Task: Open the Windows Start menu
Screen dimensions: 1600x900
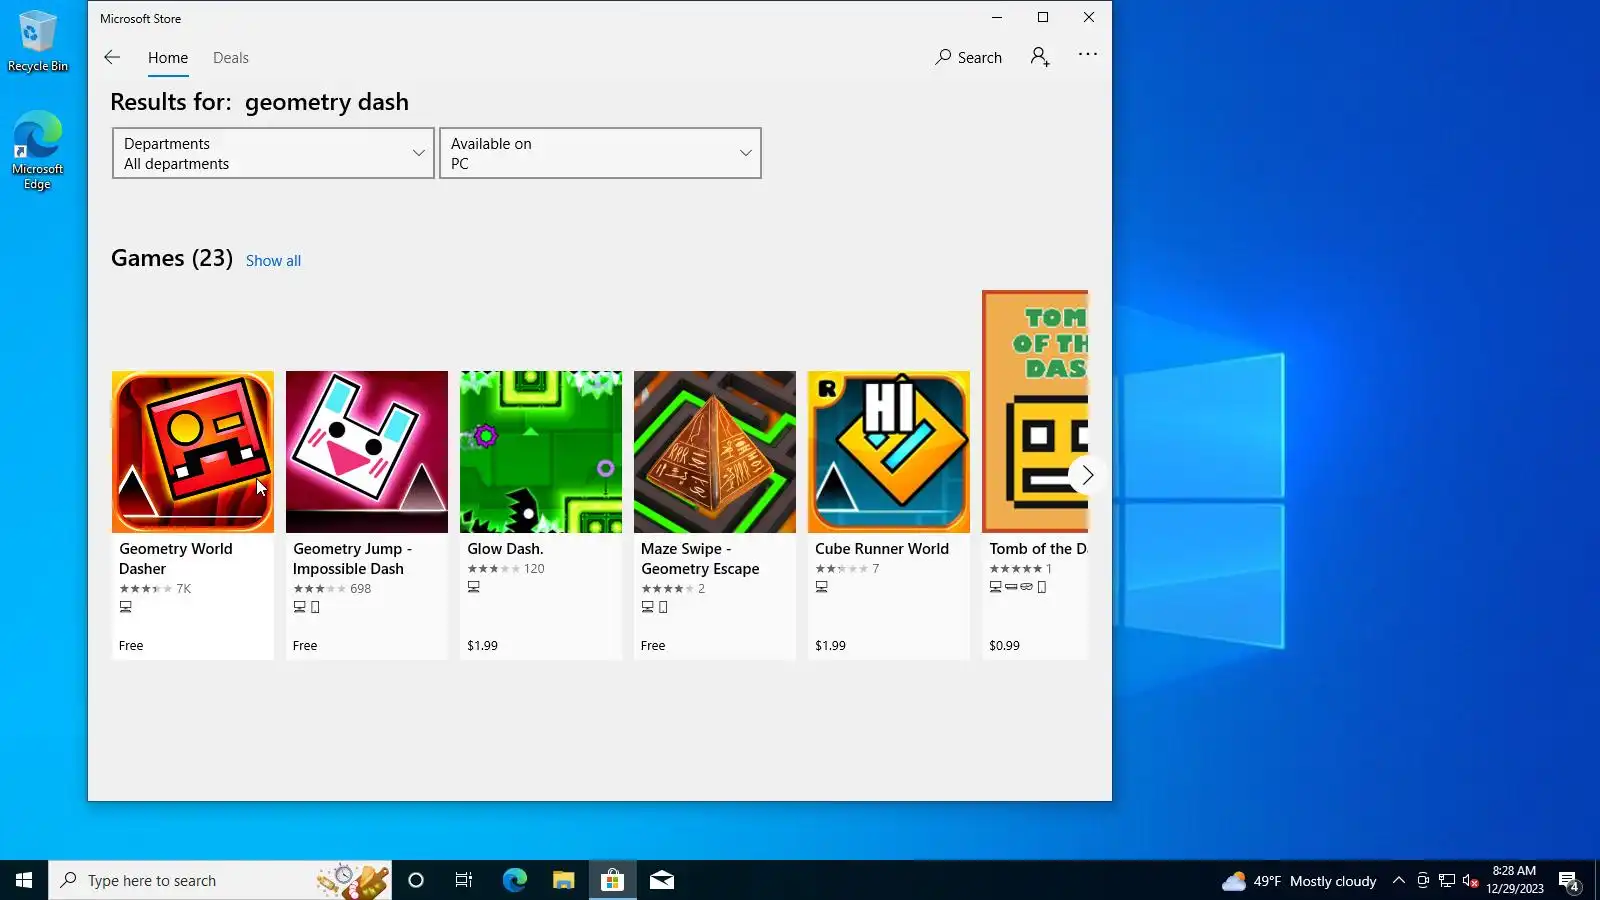Action: click(x=24, y=880)
